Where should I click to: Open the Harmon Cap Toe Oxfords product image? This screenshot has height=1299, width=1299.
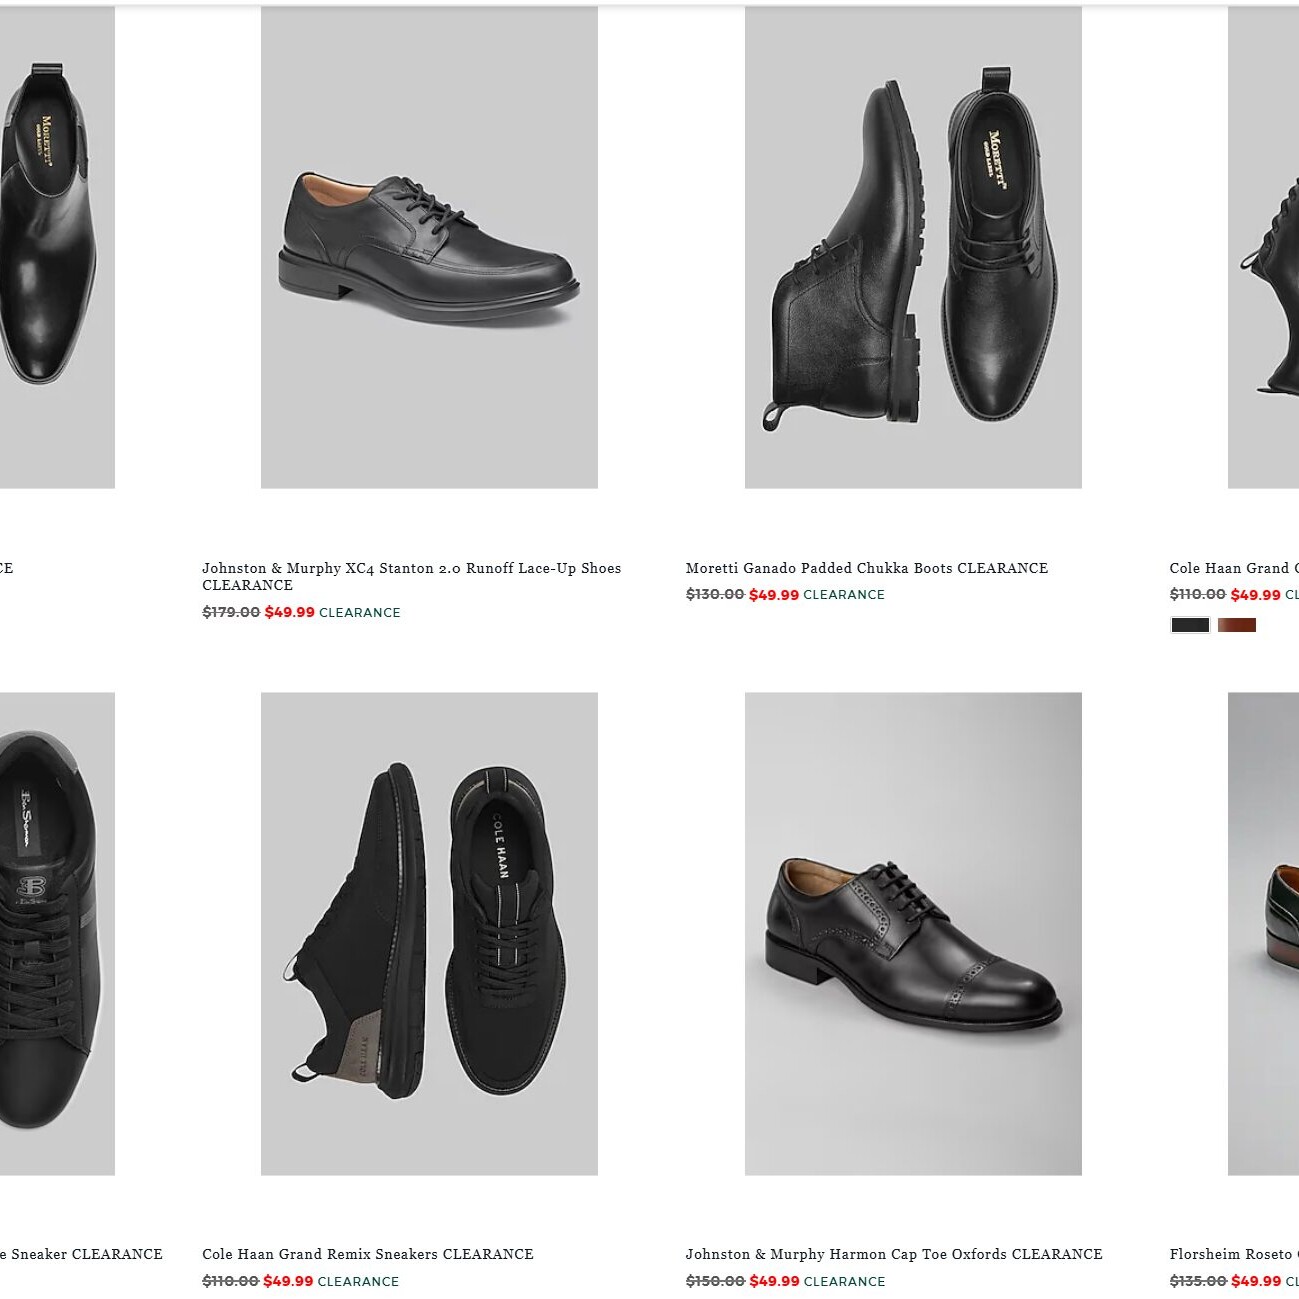[912, 932]
